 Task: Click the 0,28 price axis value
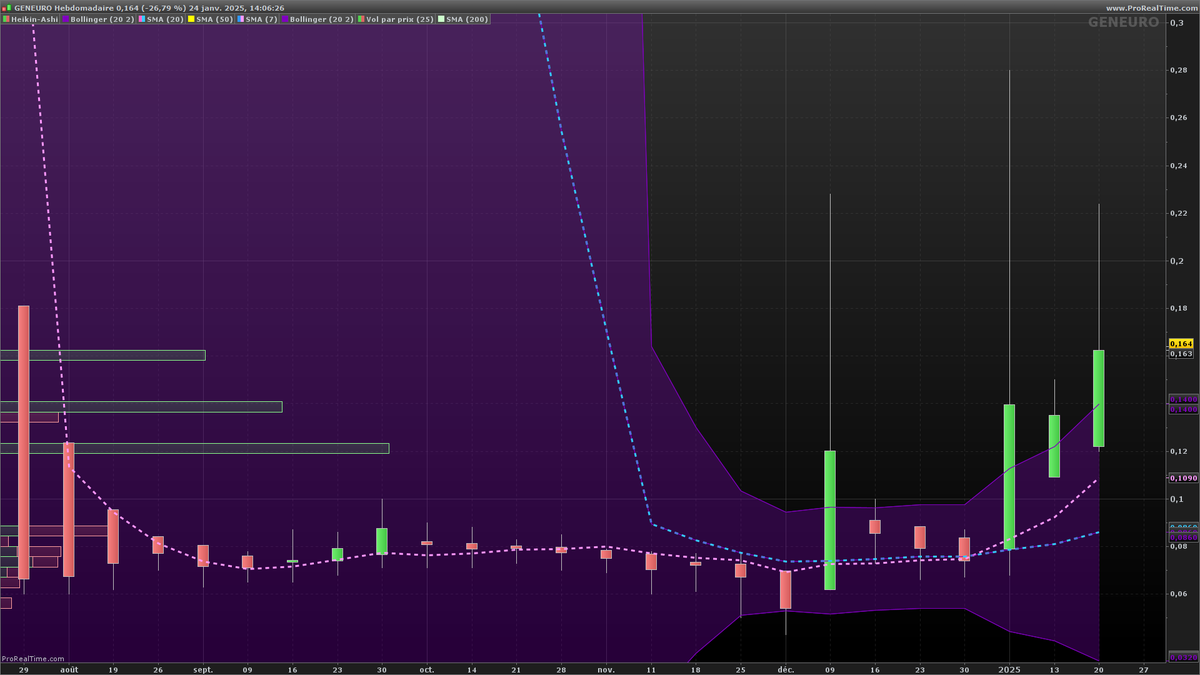coord(1178,70)
